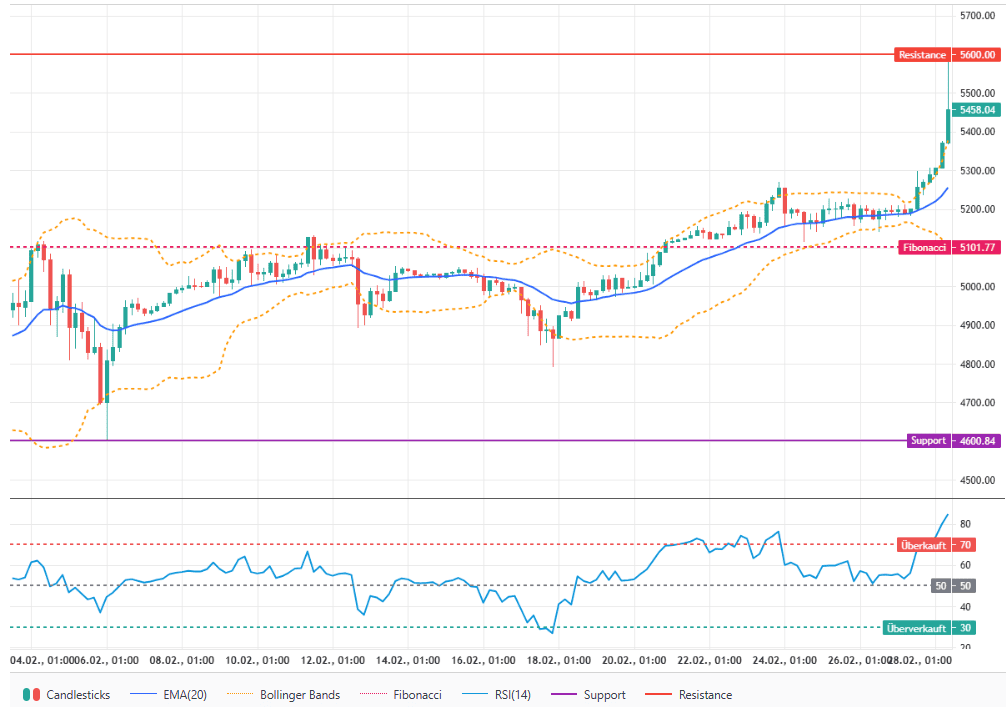
Task: Click the Resistance 5600.00 price label
Action: (945, 55)
